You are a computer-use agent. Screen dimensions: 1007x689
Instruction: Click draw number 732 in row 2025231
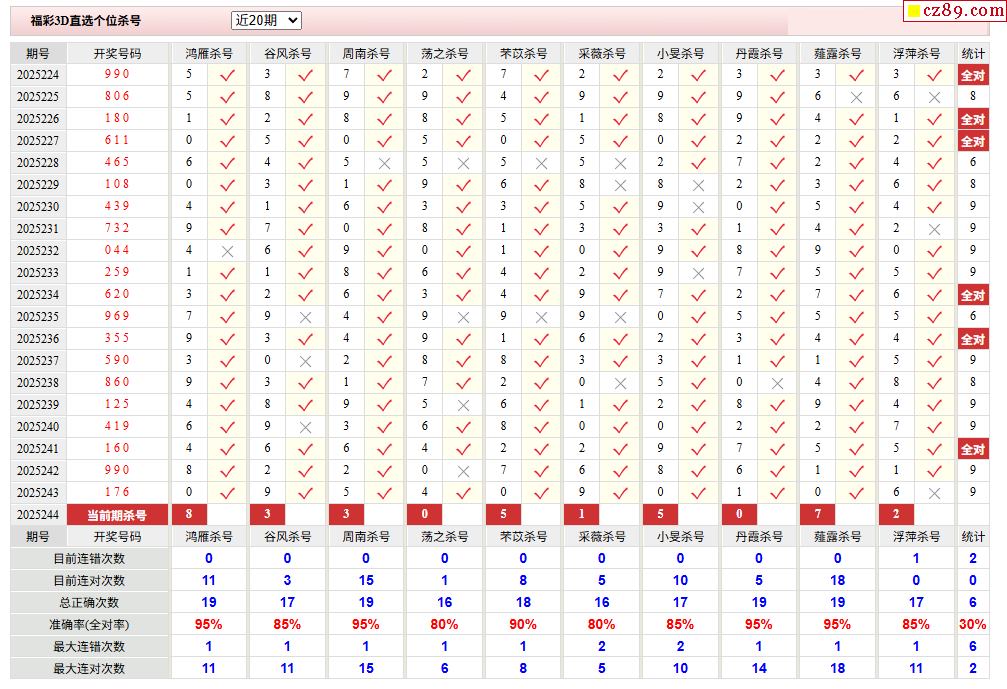click(x=117, y=229)
